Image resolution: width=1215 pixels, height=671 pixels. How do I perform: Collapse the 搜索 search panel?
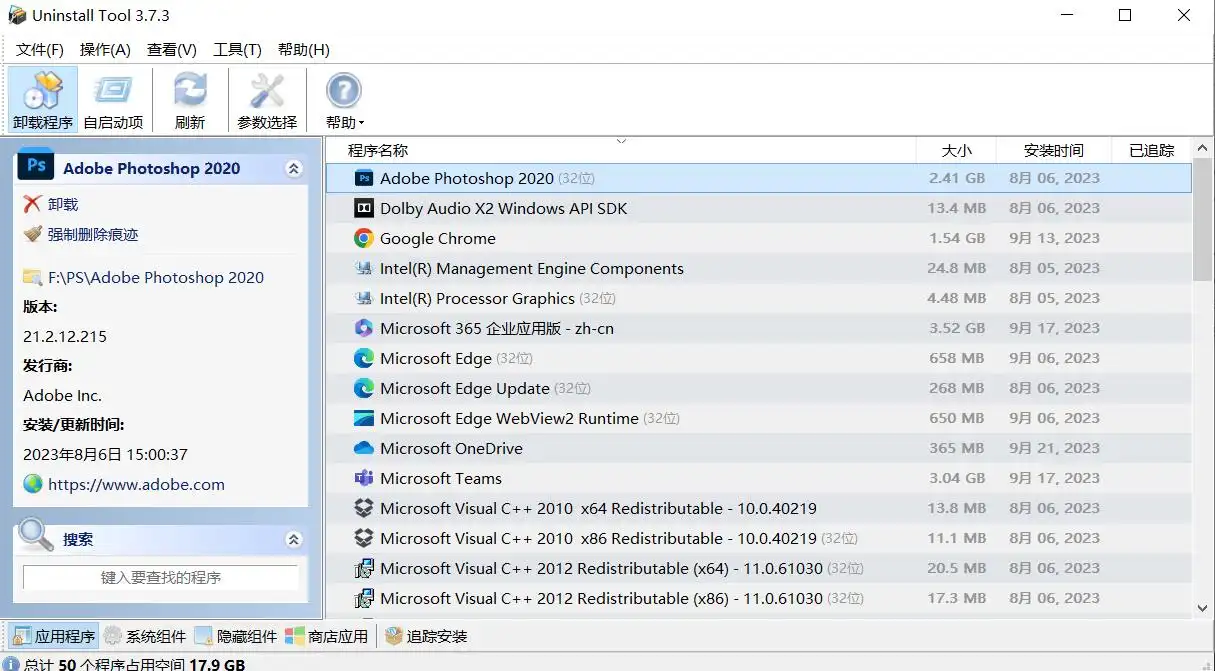click(x=294, y=539)
